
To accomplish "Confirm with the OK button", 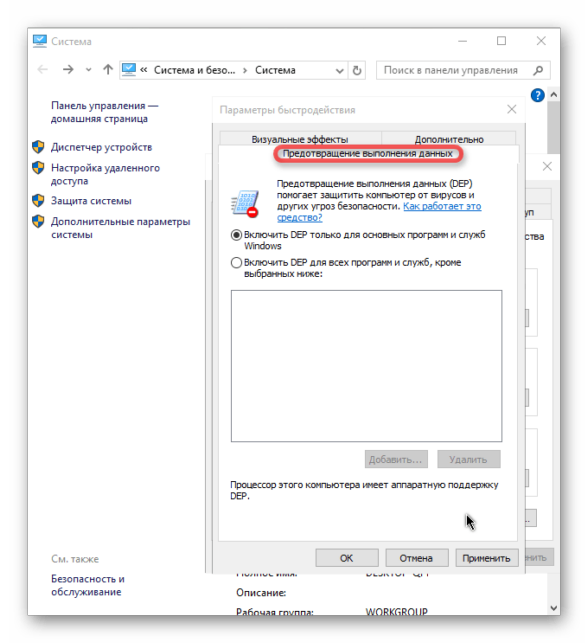I will click(x=347, y=558).
